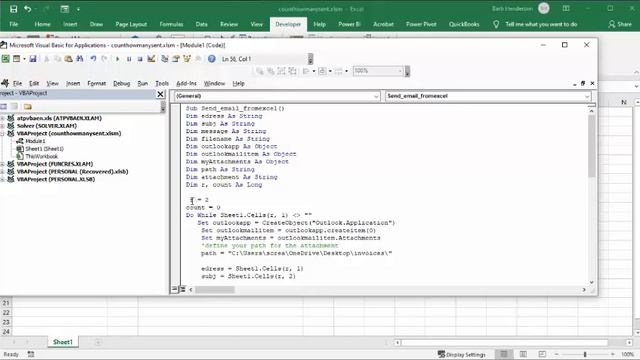Viewport: 640px width, 360px height.
Task: Click the Break pause icon
Action: point(129,59)
